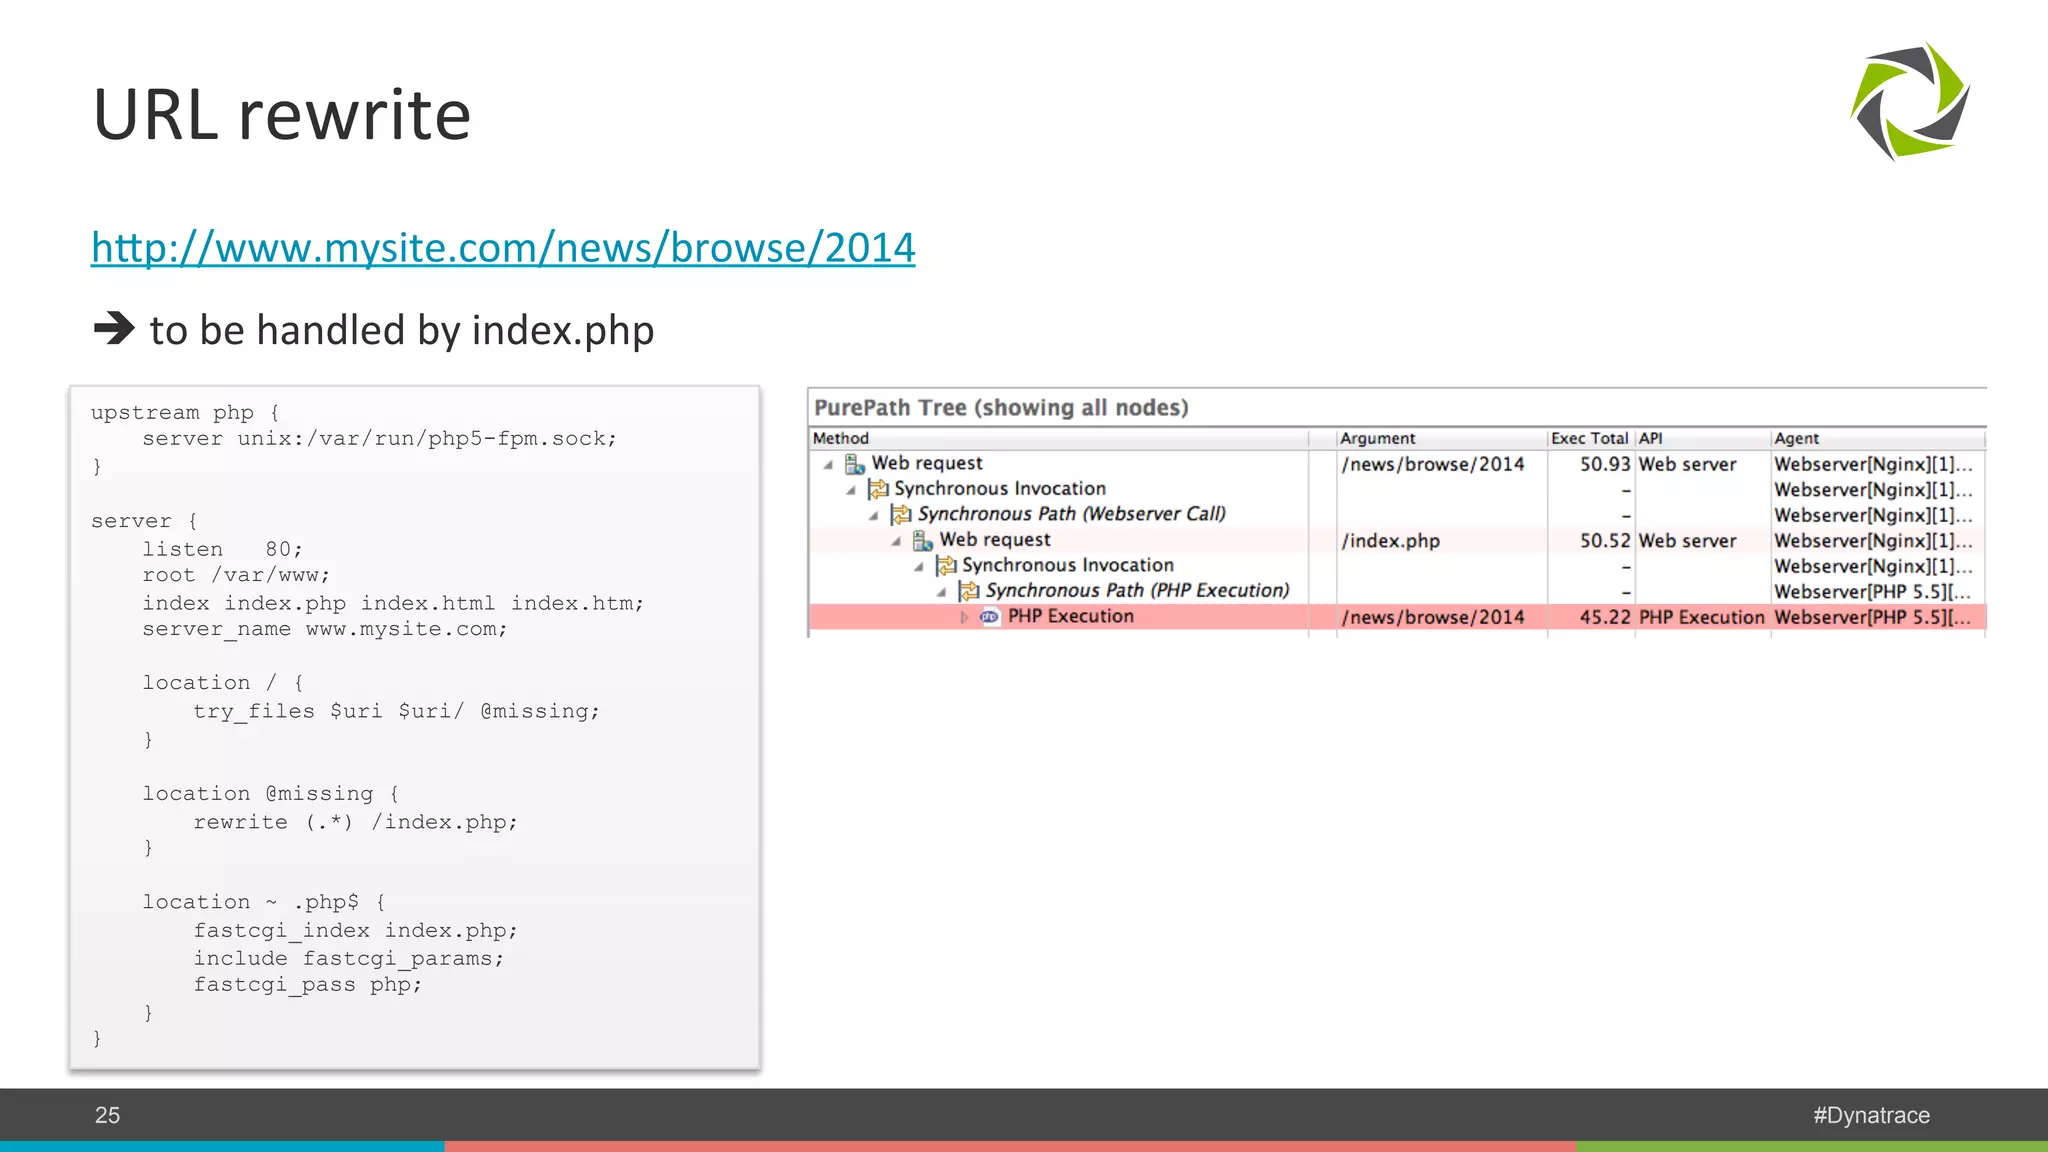The width and height of the screenshot is (2048, 1152).
Task: Click the Synchronous Path (PHP Execution) icon
Action: (x=969, y=591)
